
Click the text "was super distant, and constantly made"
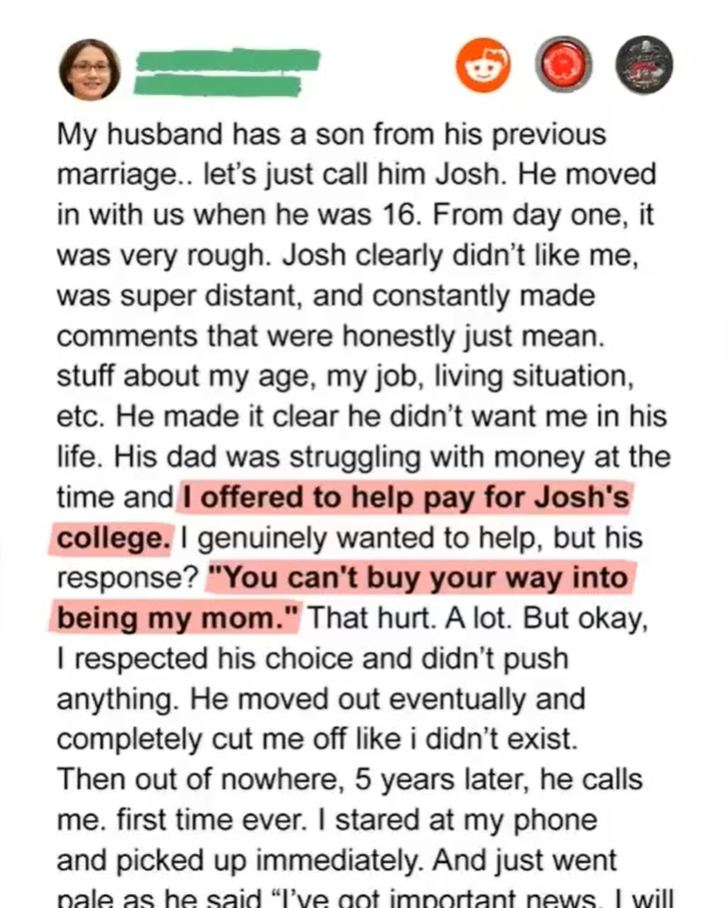[325, 295]
